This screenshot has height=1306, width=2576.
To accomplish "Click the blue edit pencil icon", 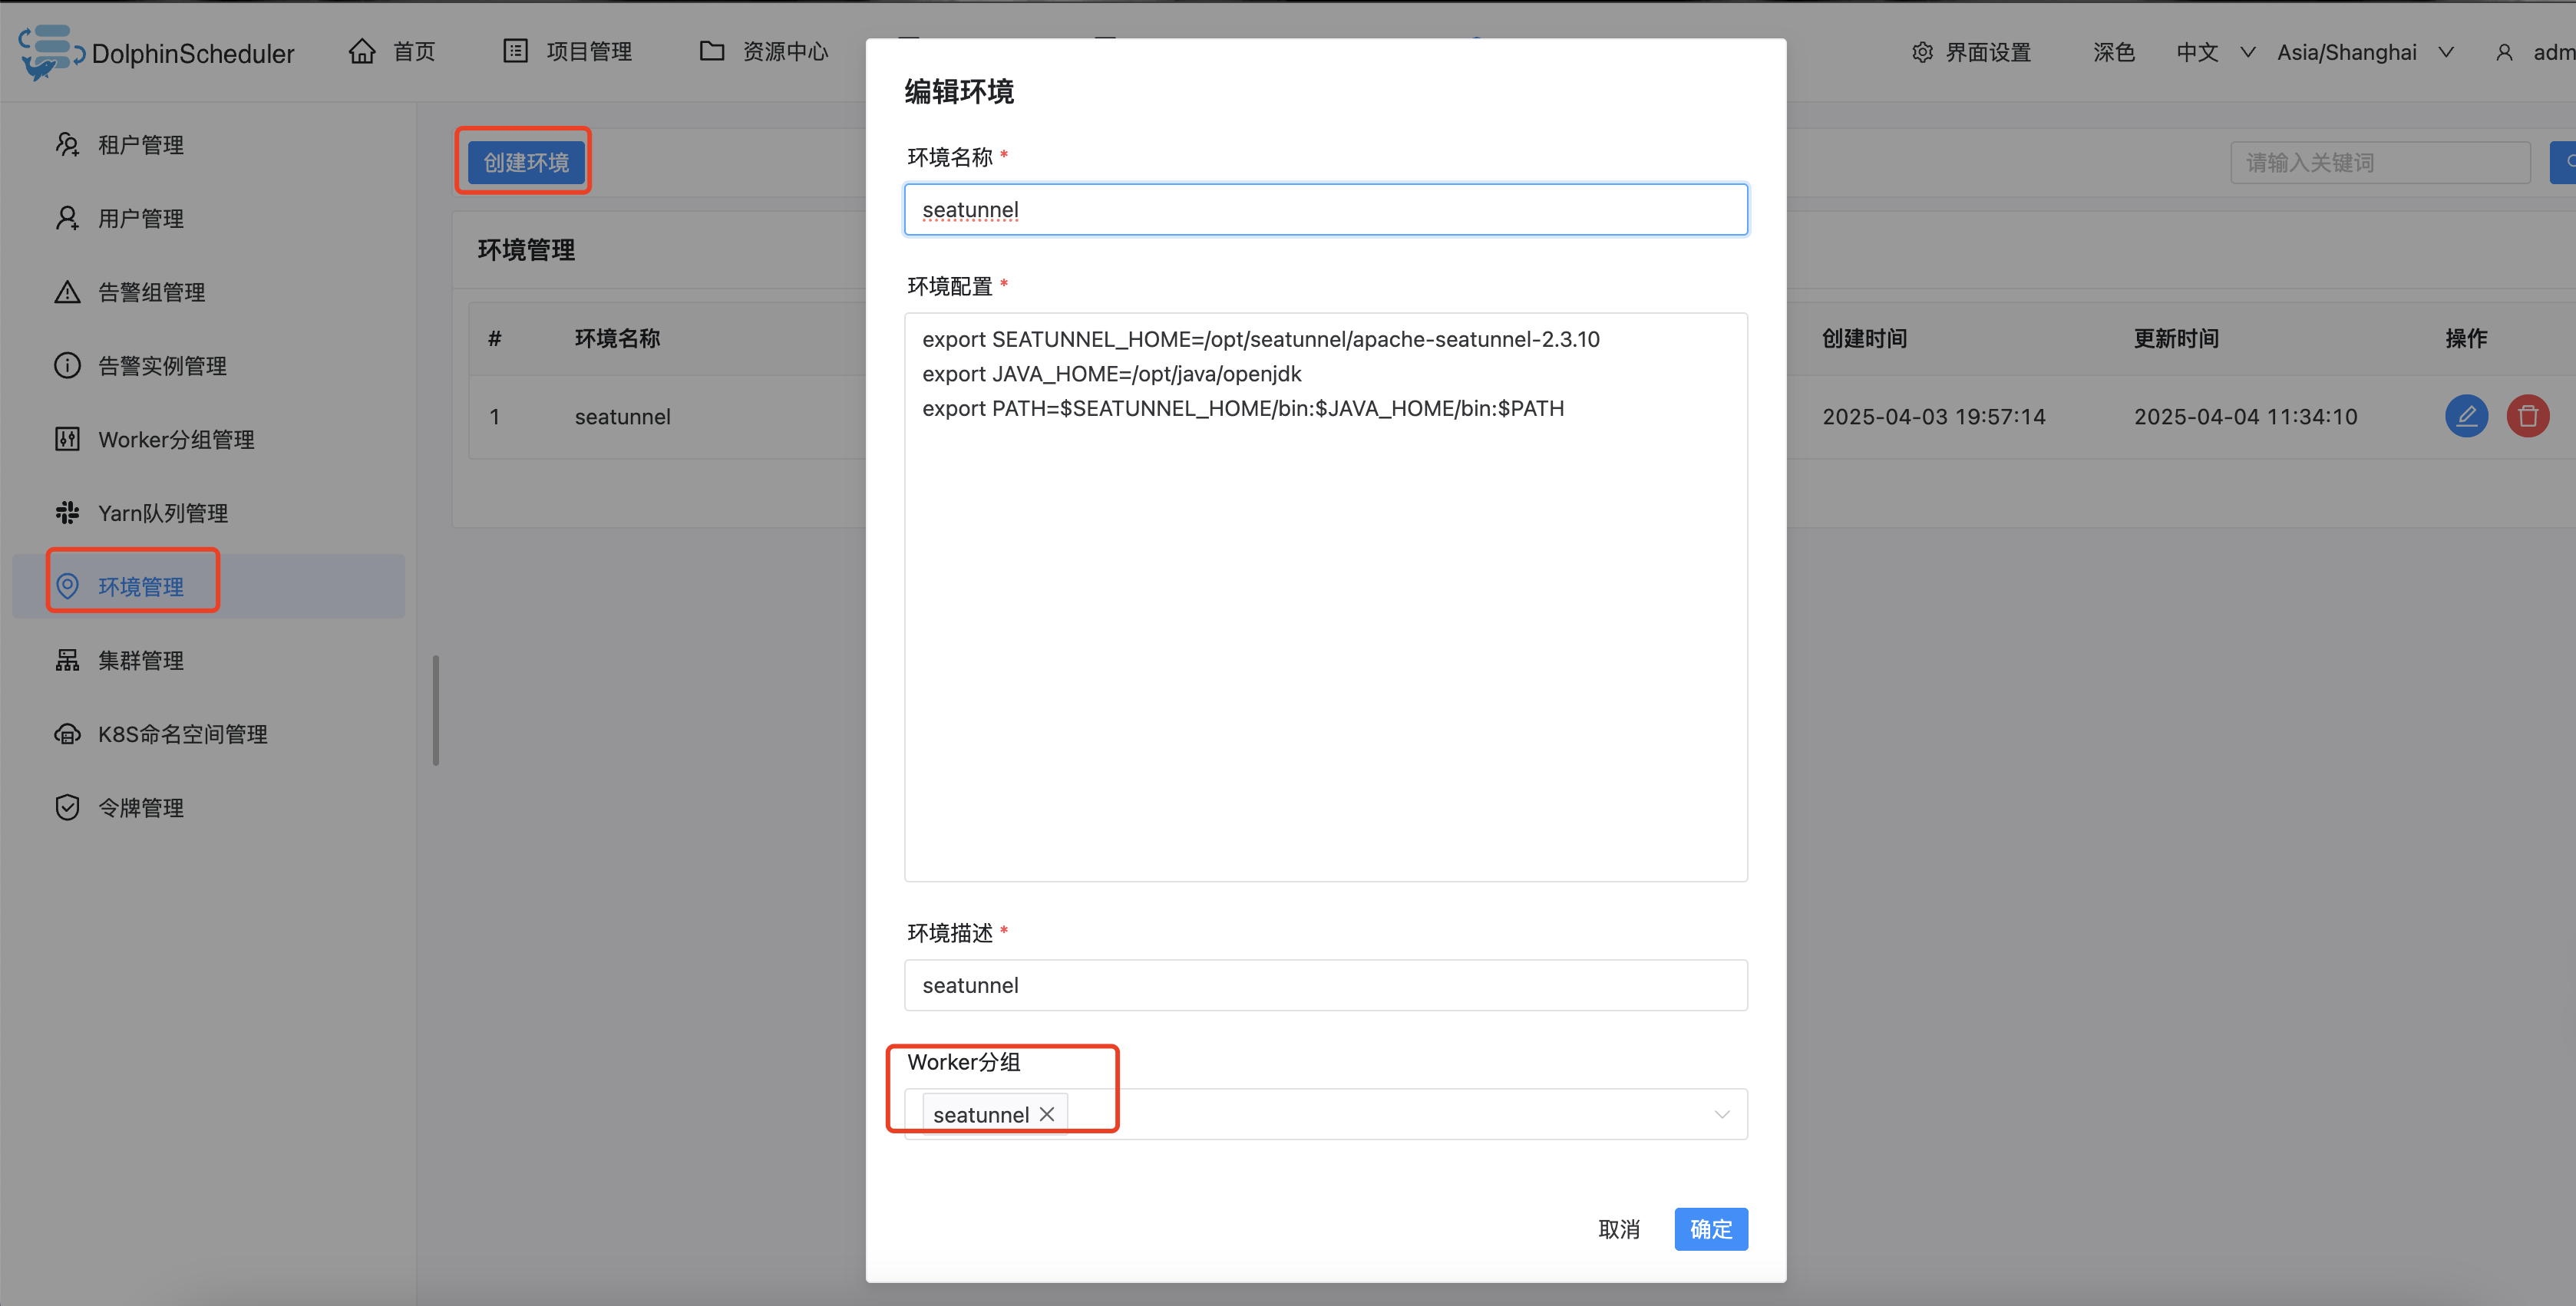I will tap(2466, 416).
